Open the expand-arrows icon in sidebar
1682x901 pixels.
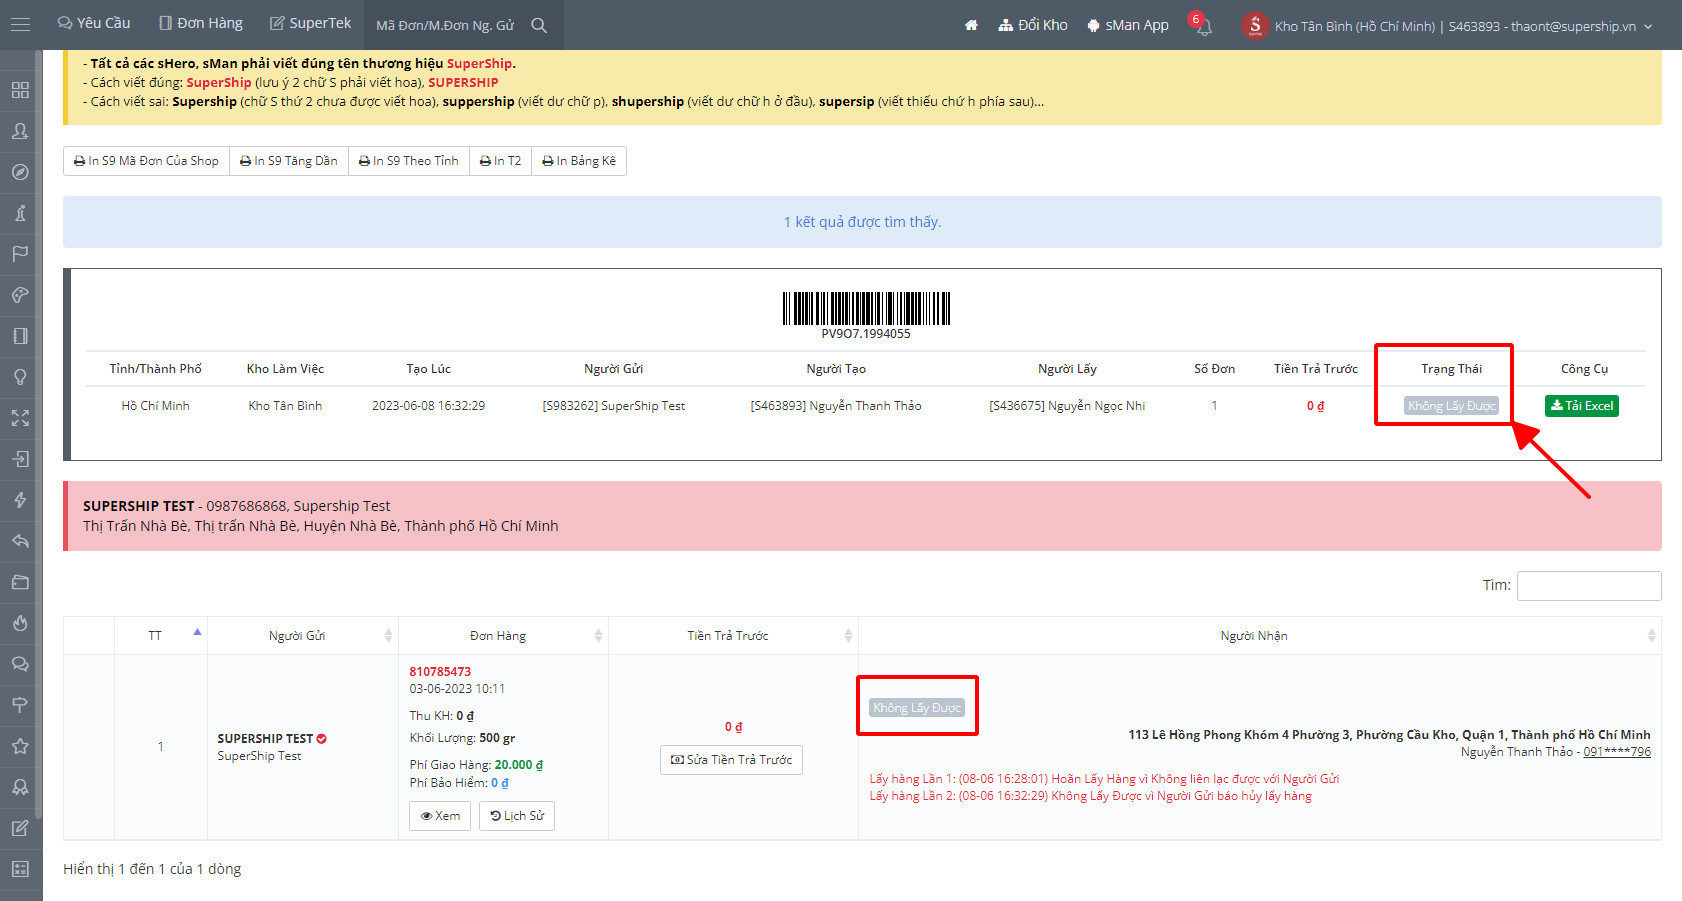(x=20, y=418)
